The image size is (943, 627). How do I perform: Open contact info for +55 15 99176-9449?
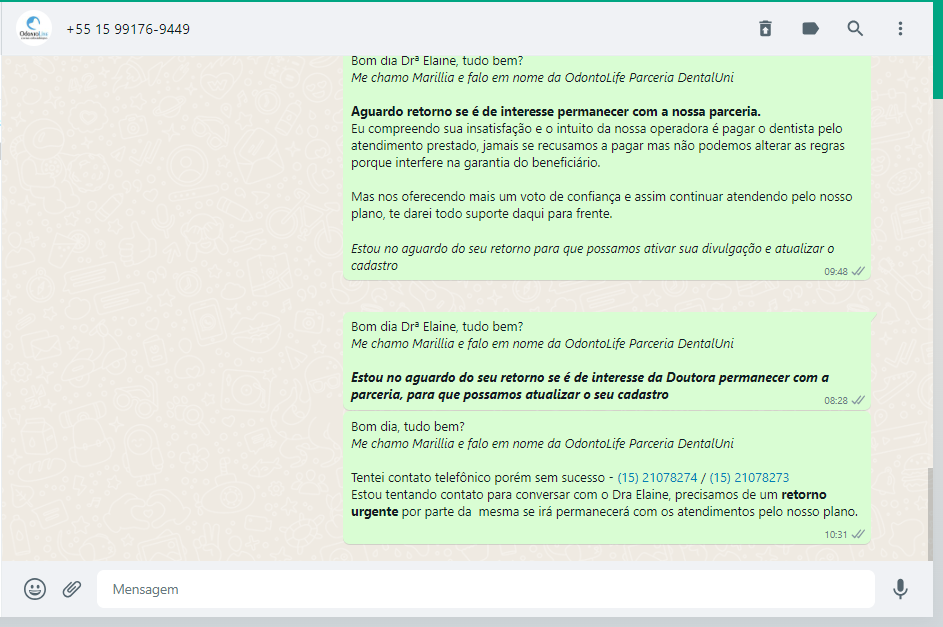128,29
